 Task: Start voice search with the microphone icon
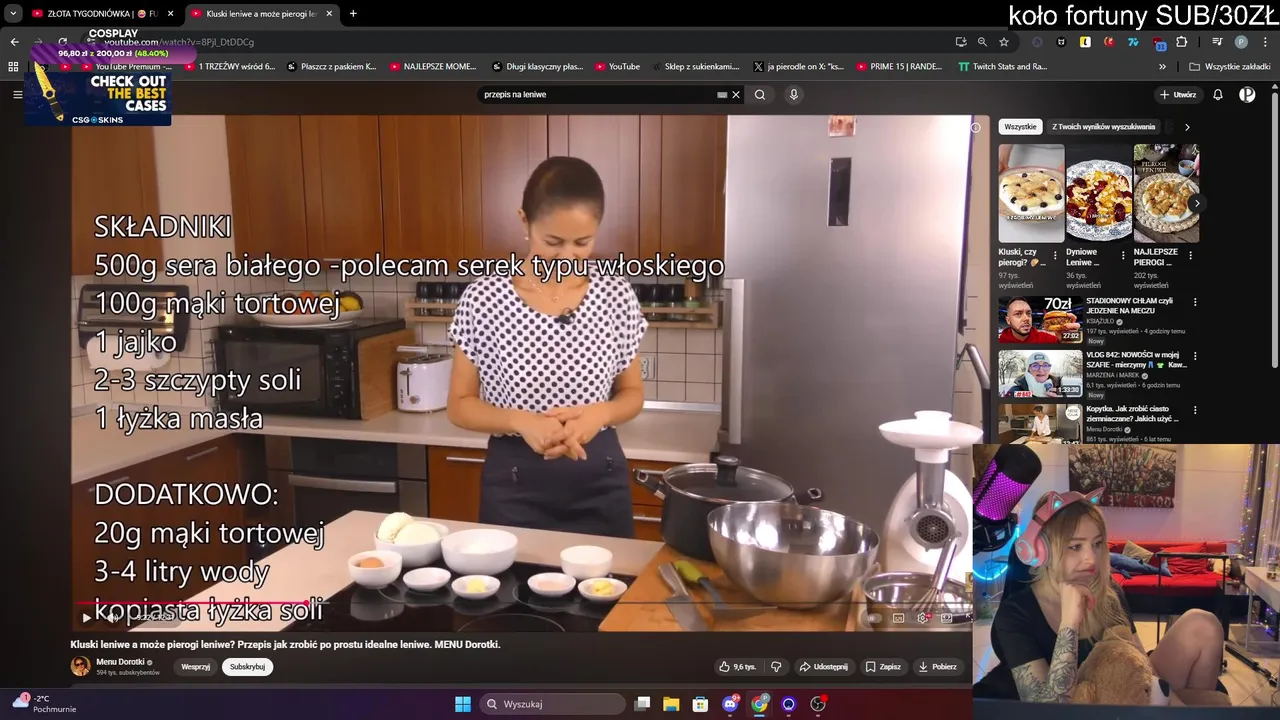click(794, 95)
